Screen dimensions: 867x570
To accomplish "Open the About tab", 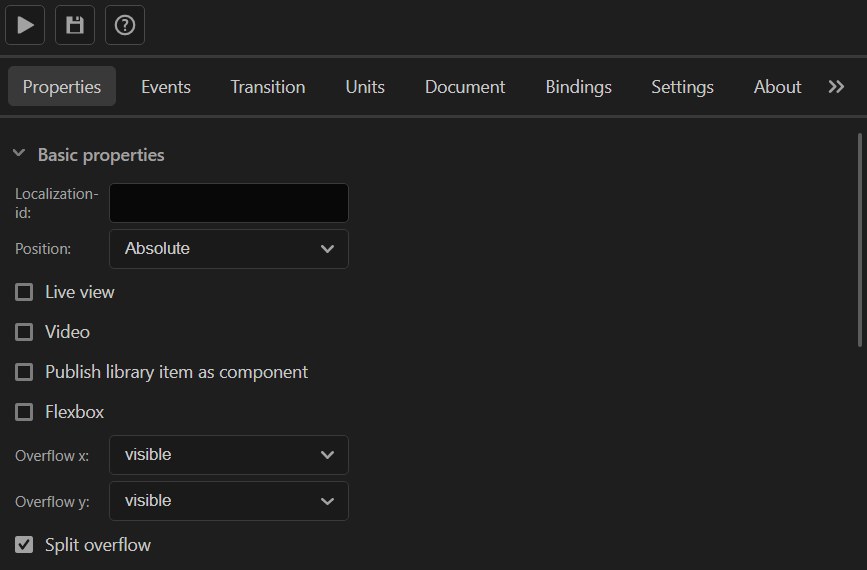I will 777,87.
